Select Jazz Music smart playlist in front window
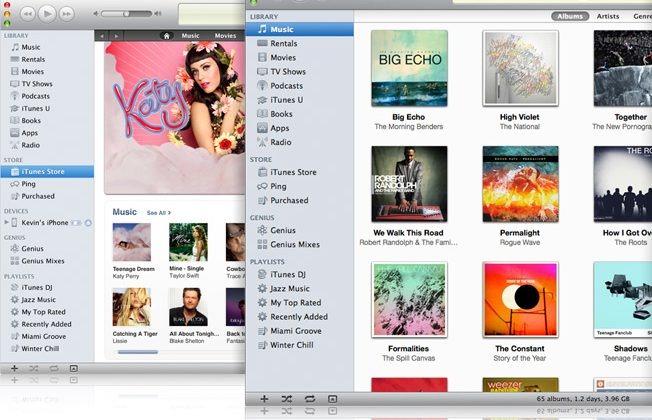The image size is (652, 420). [299, 289]
